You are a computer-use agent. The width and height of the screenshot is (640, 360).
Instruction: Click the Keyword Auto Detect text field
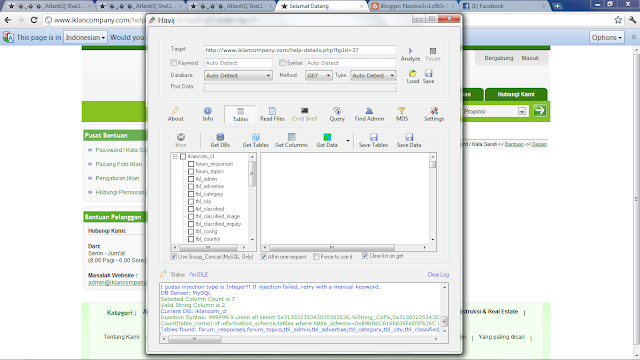tap(238, 63)
